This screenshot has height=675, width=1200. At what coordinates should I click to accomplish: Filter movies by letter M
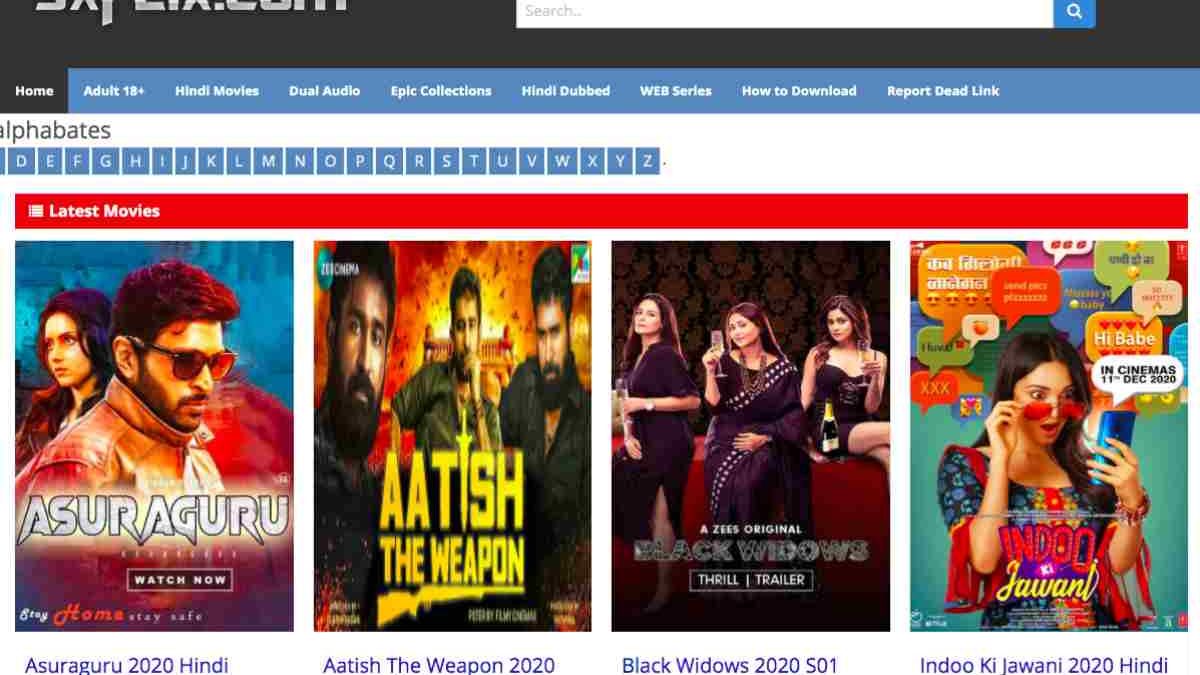[268, 161]
